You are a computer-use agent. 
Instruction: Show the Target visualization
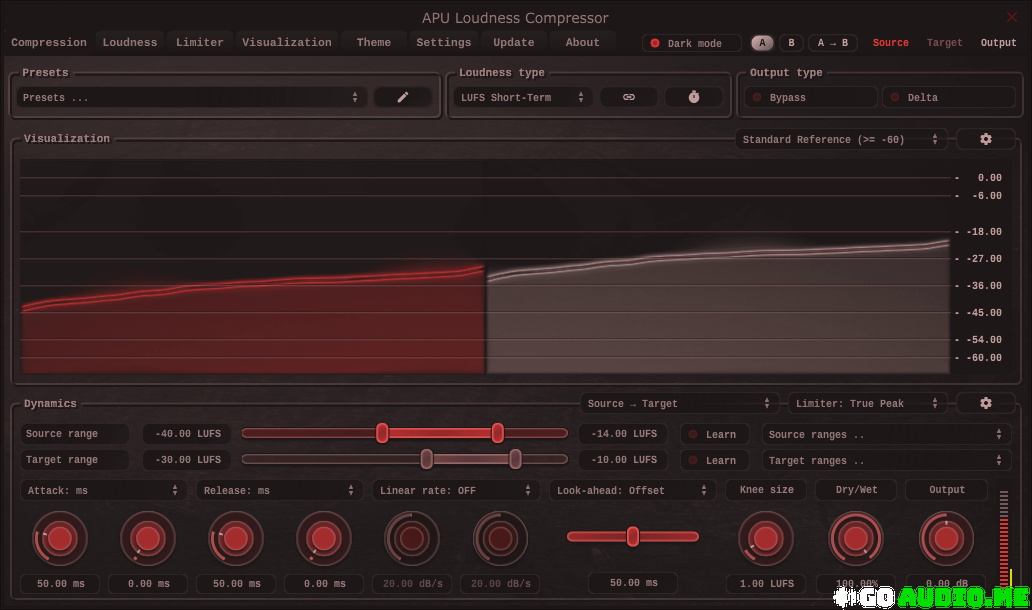tap(944, 43)
